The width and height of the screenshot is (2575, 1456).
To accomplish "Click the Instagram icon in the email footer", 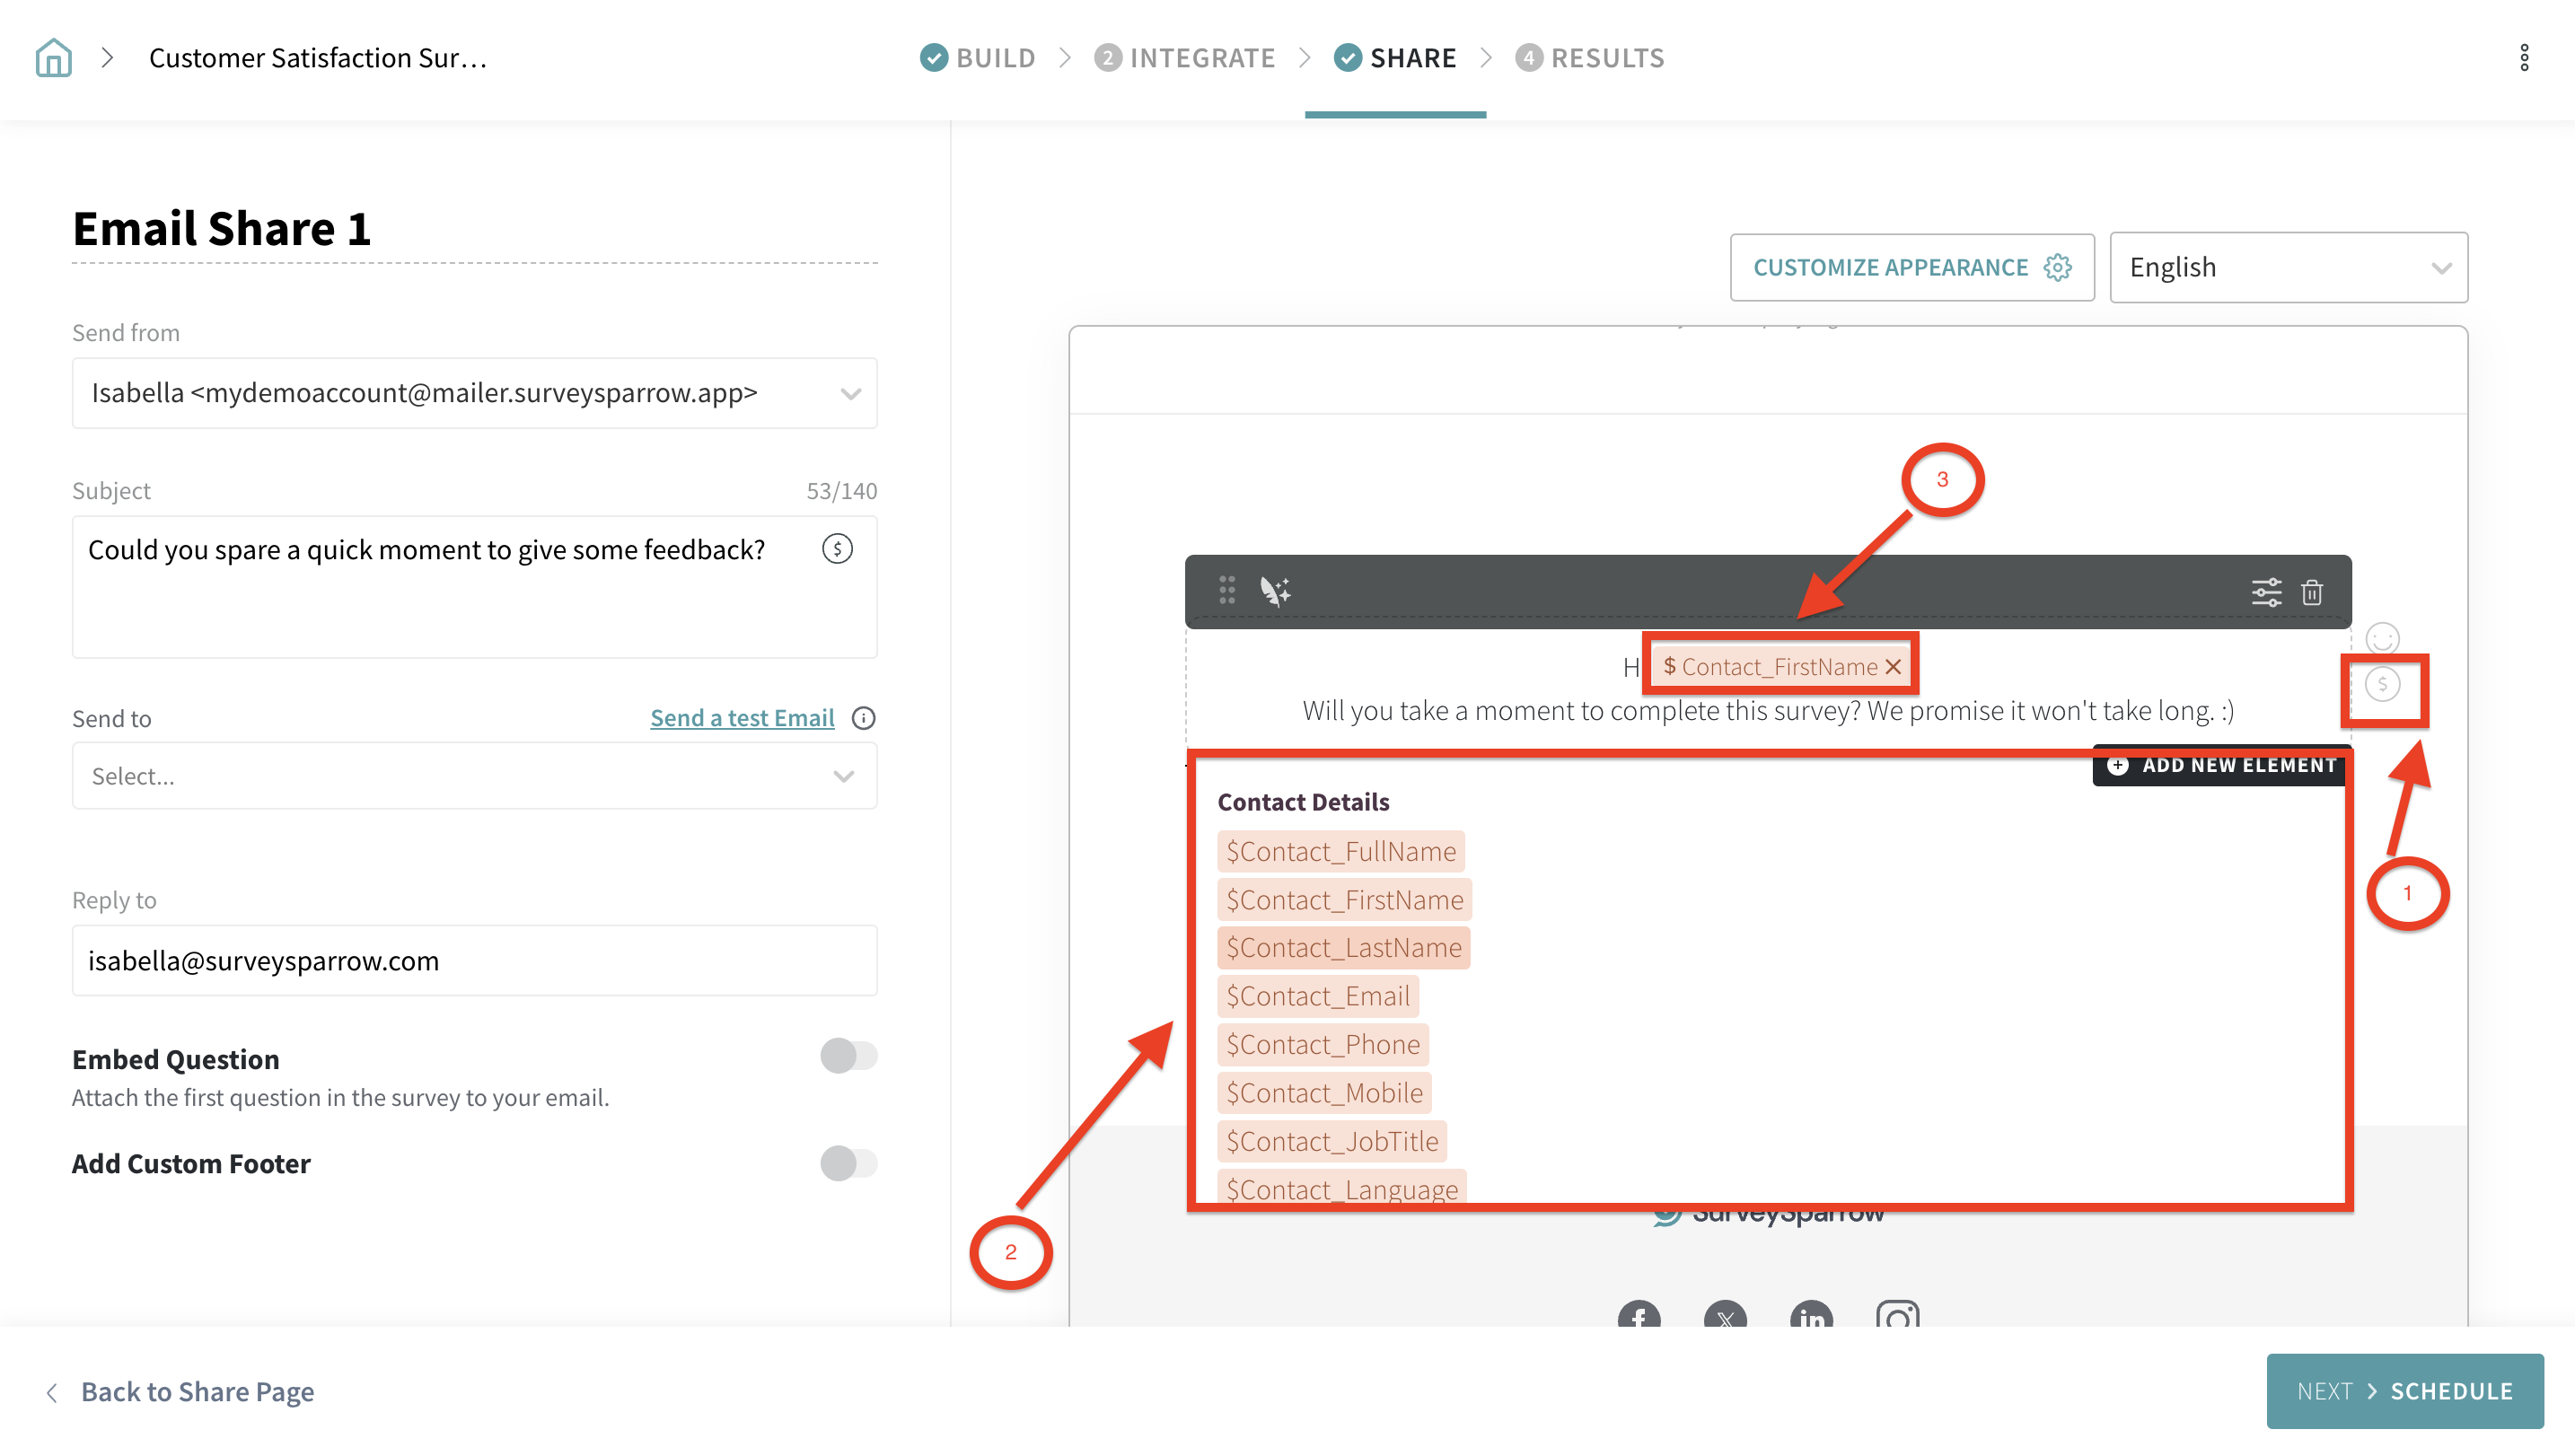I will click(x=1899, y=1318).
